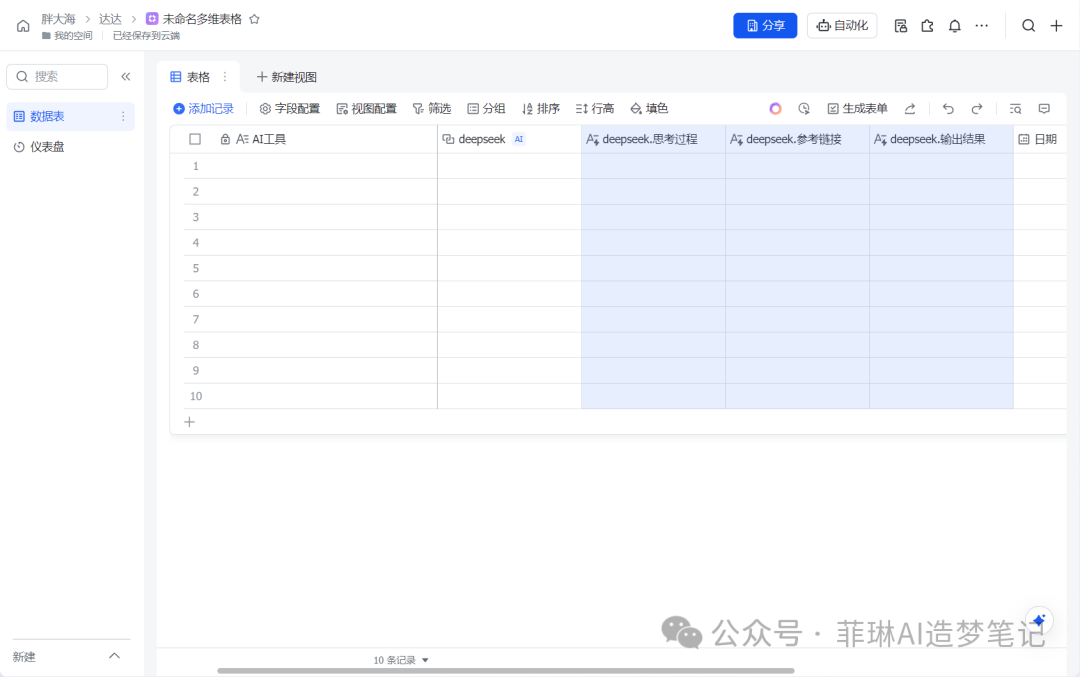Click the export share arrow icon

click(910, 109)
